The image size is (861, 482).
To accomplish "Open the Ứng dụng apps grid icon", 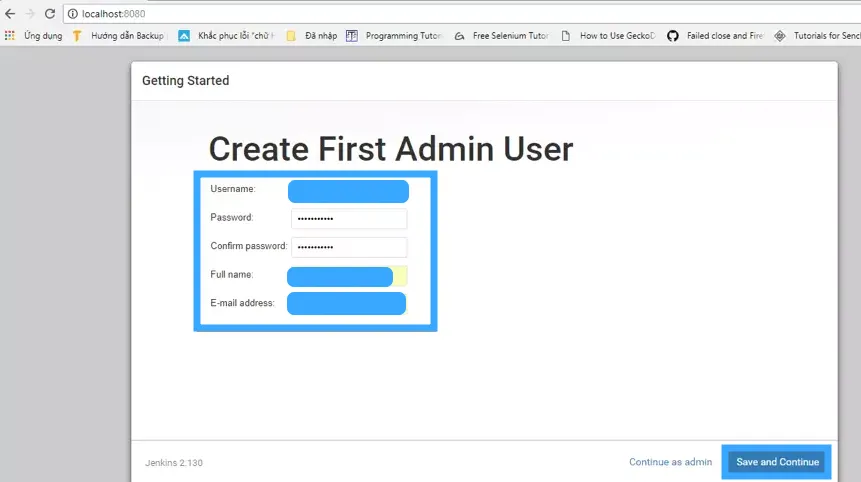I will (x=10, y=36).
